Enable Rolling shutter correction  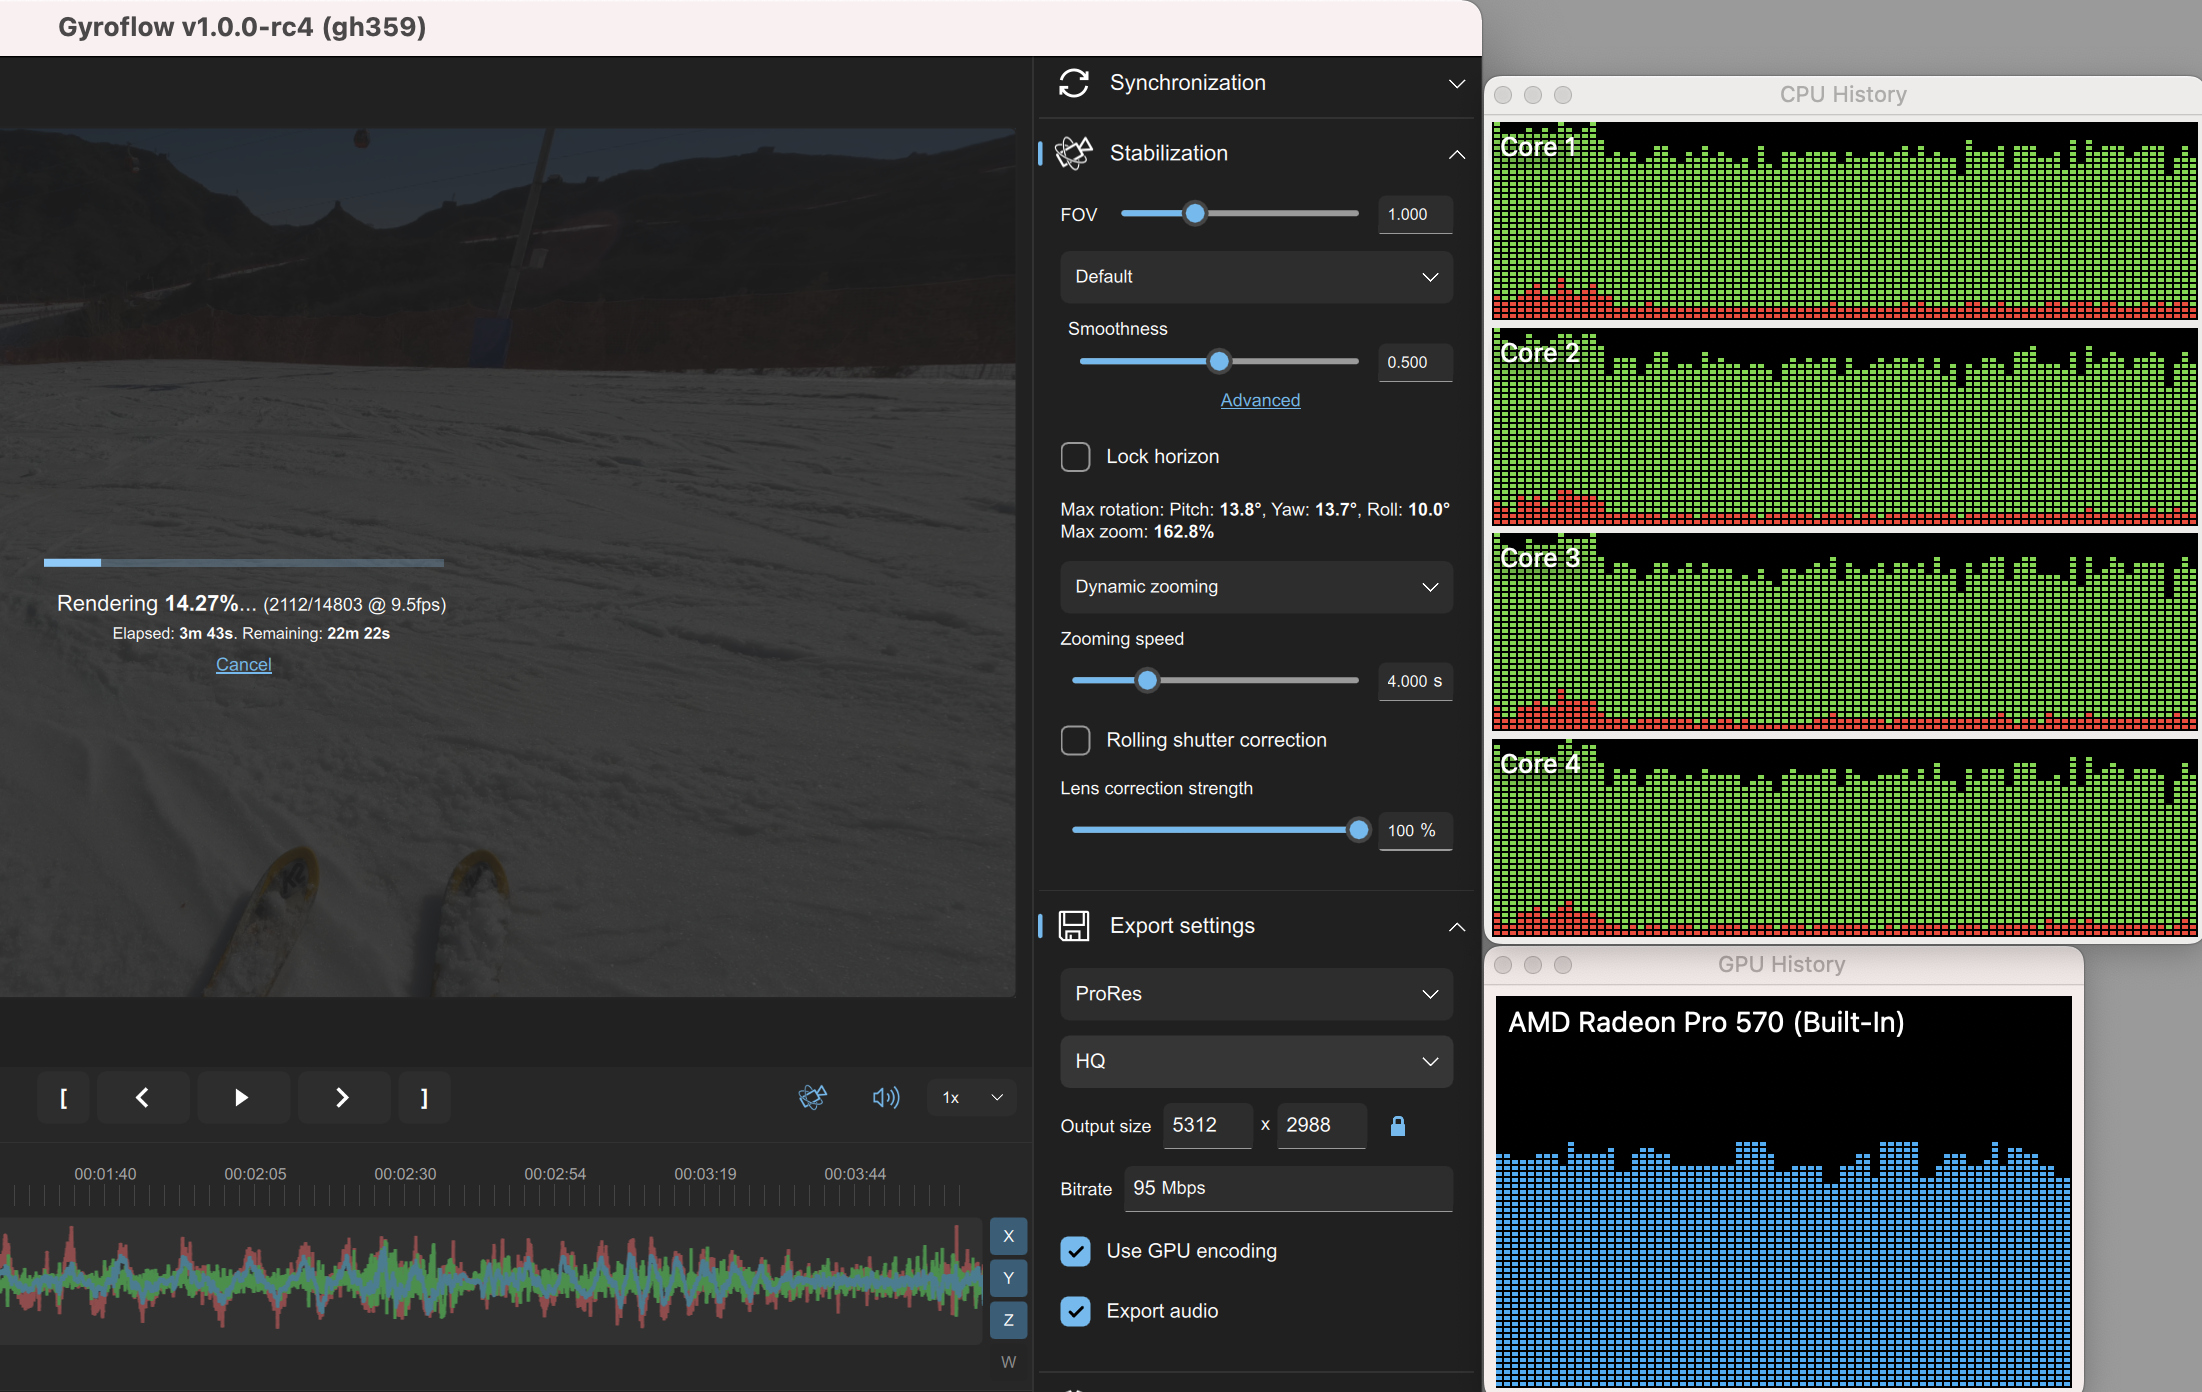[1075, 740]
